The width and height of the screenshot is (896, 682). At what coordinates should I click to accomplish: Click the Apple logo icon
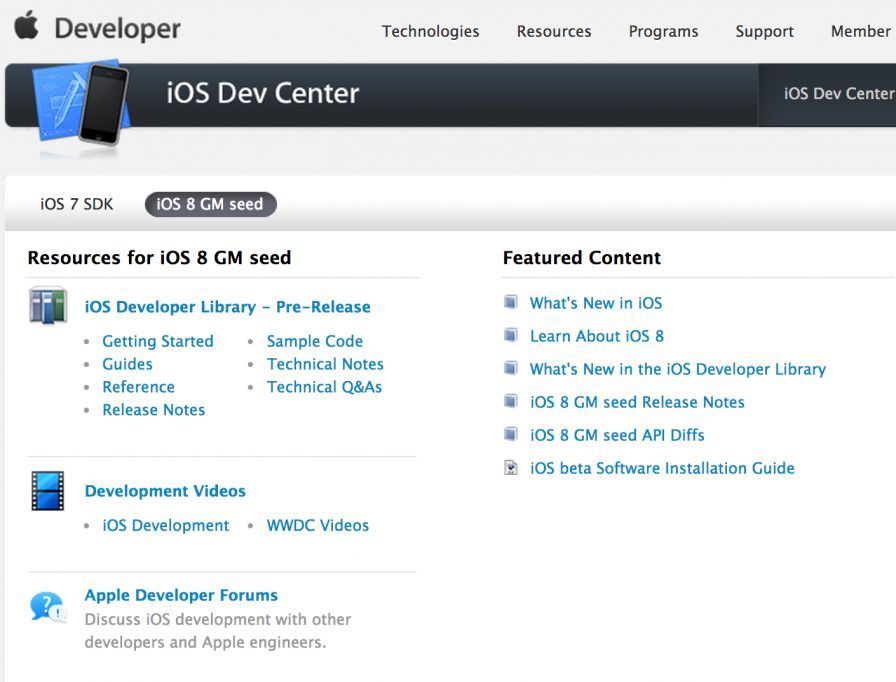coord(26,26)
